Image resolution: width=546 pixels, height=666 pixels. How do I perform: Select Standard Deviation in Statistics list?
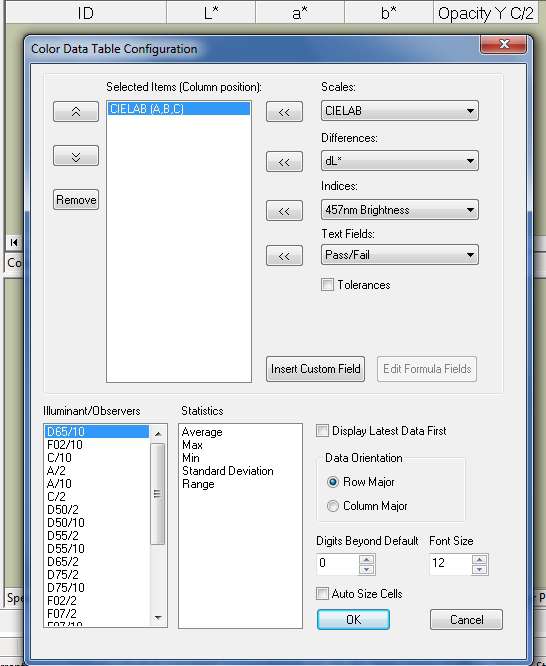point(240,471)
